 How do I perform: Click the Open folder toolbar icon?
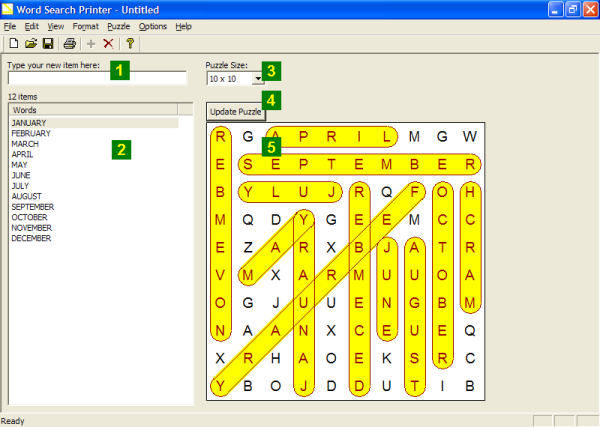pos(31,44)
